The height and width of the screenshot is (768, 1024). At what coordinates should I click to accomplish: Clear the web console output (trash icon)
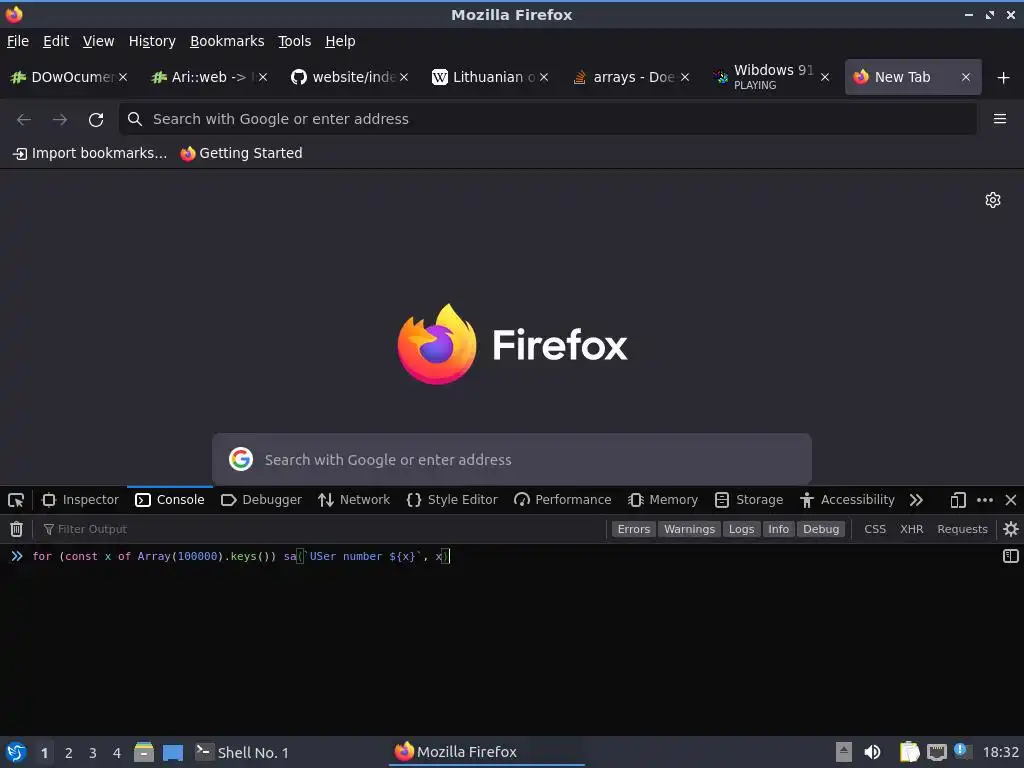[x=16, y=529]
